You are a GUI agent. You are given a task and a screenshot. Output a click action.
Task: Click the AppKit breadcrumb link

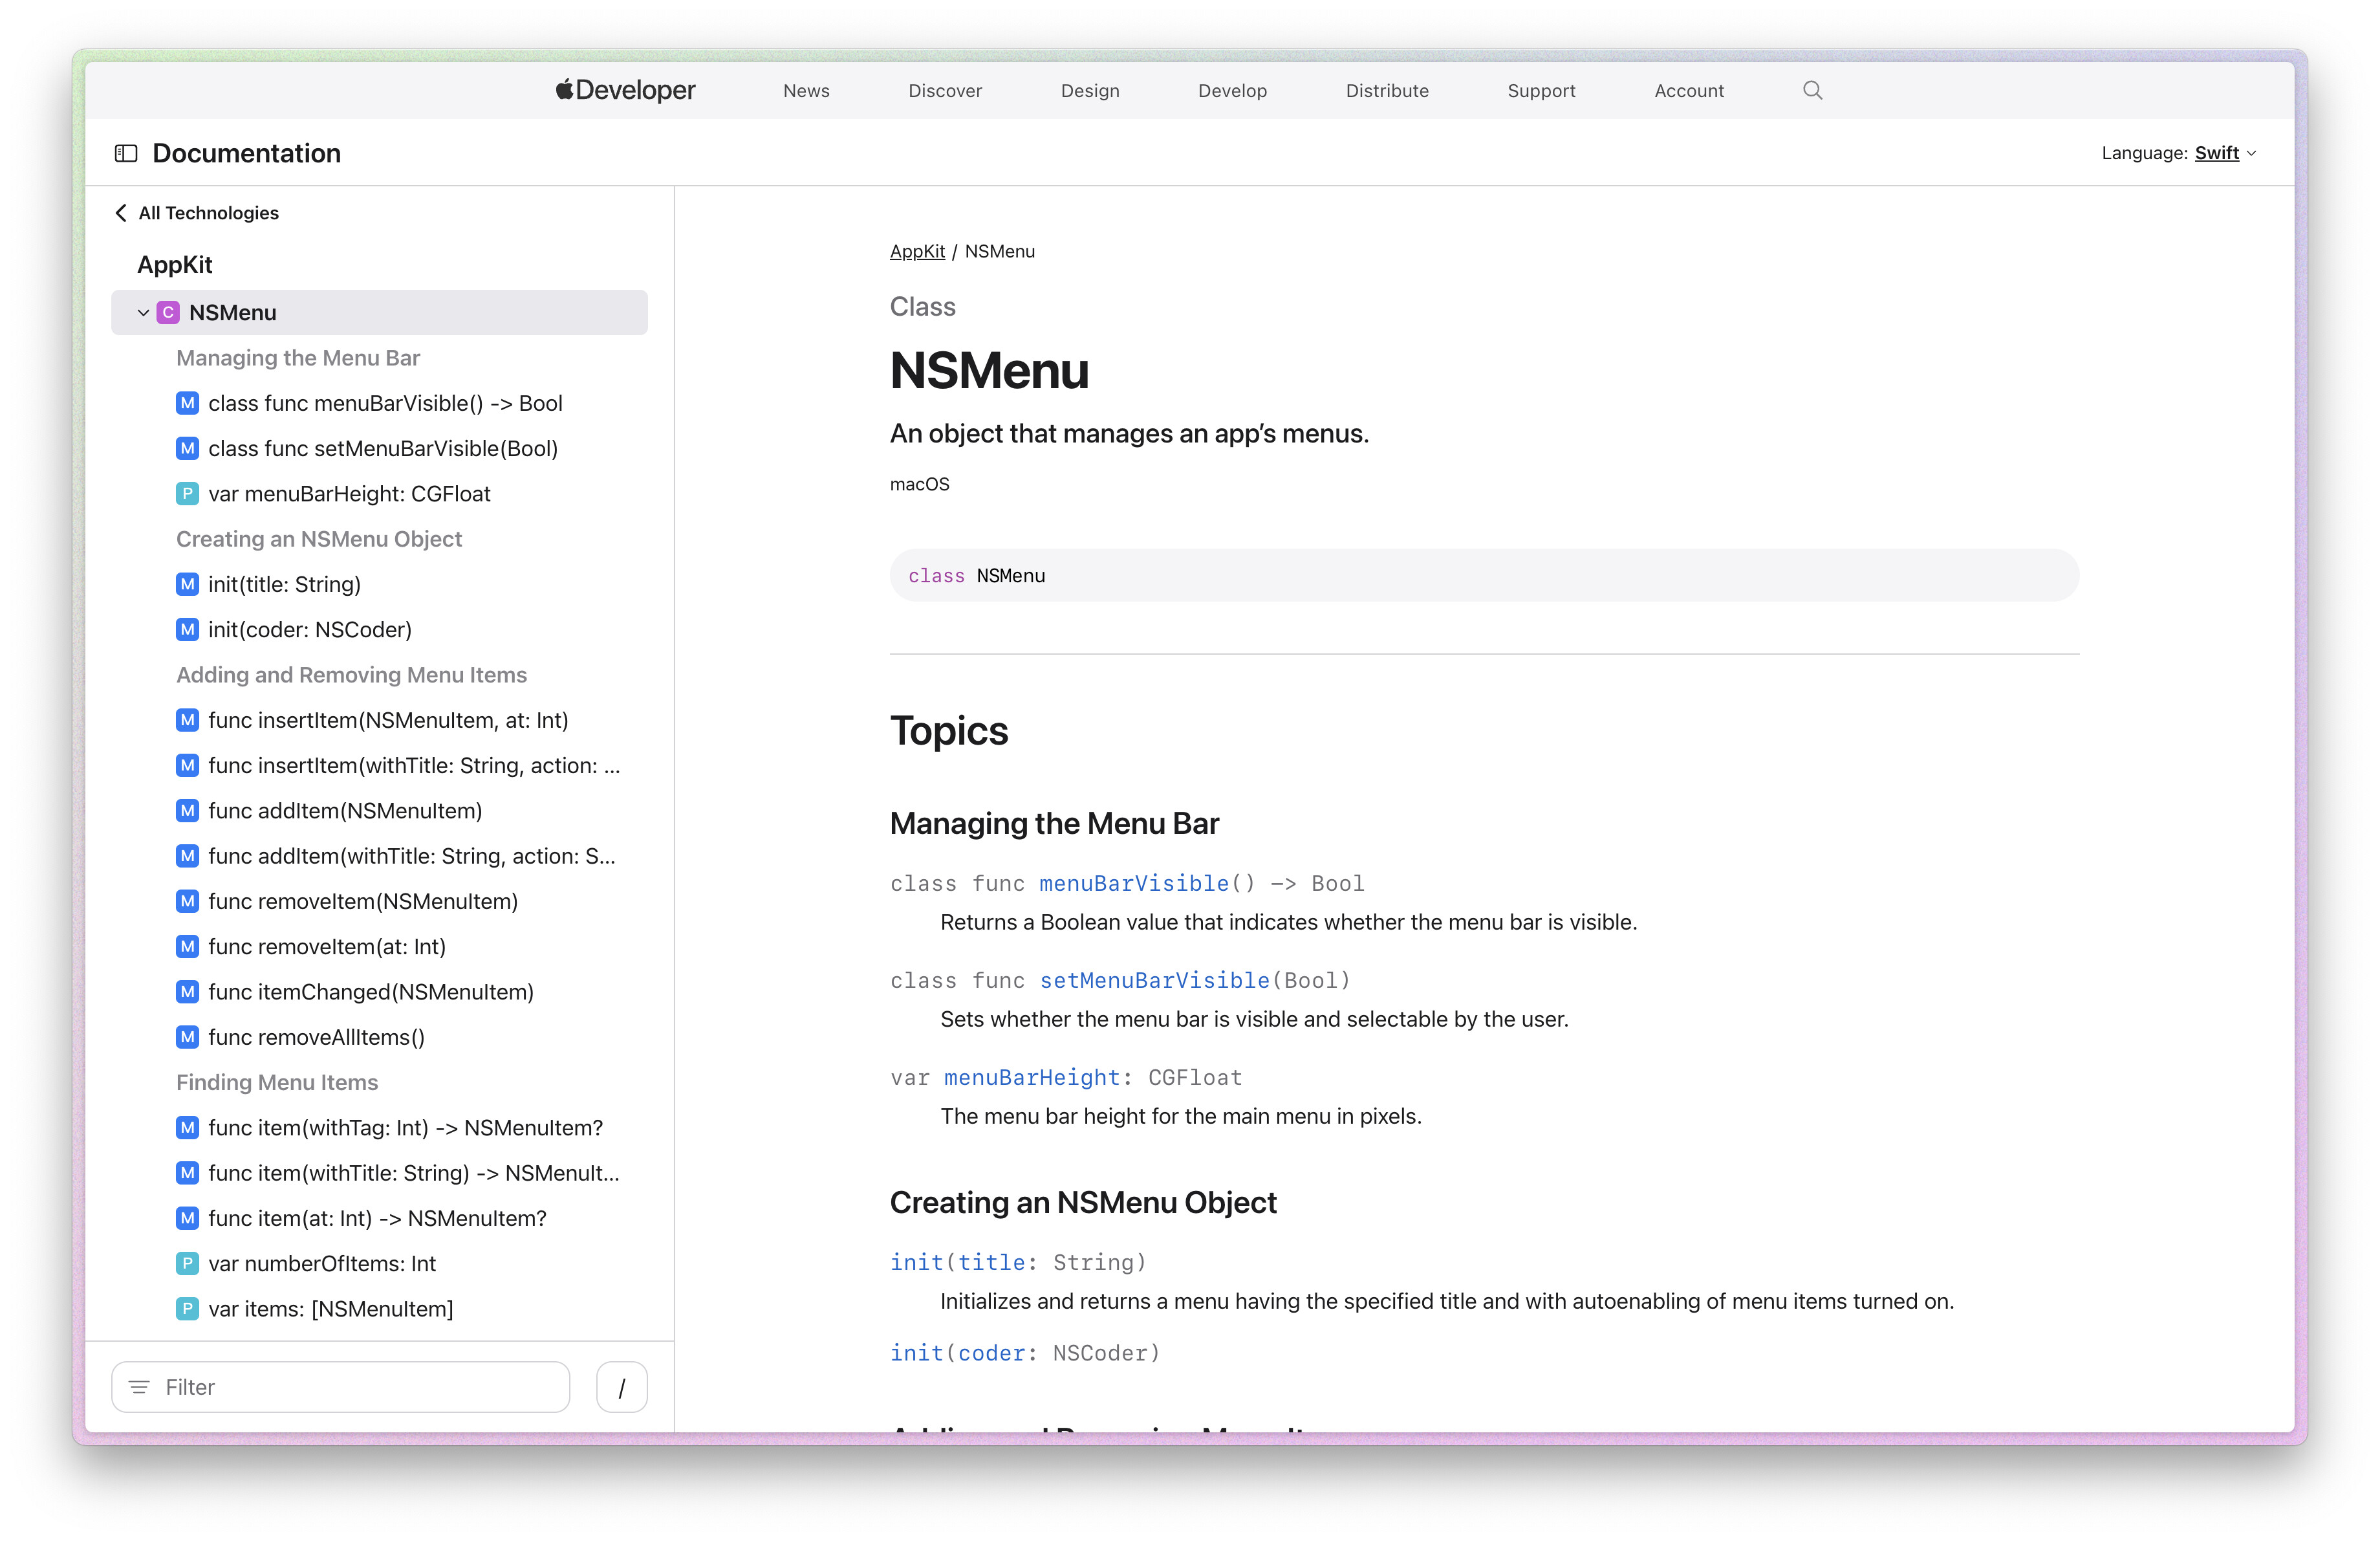[x=917, y=252]
